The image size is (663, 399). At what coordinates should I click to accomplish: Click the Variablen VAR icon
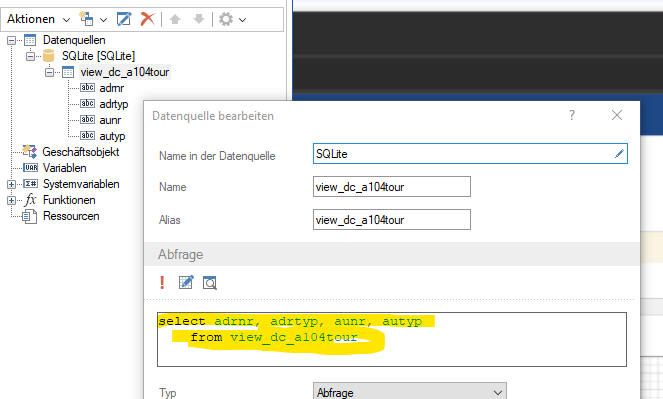coord(30,168)
